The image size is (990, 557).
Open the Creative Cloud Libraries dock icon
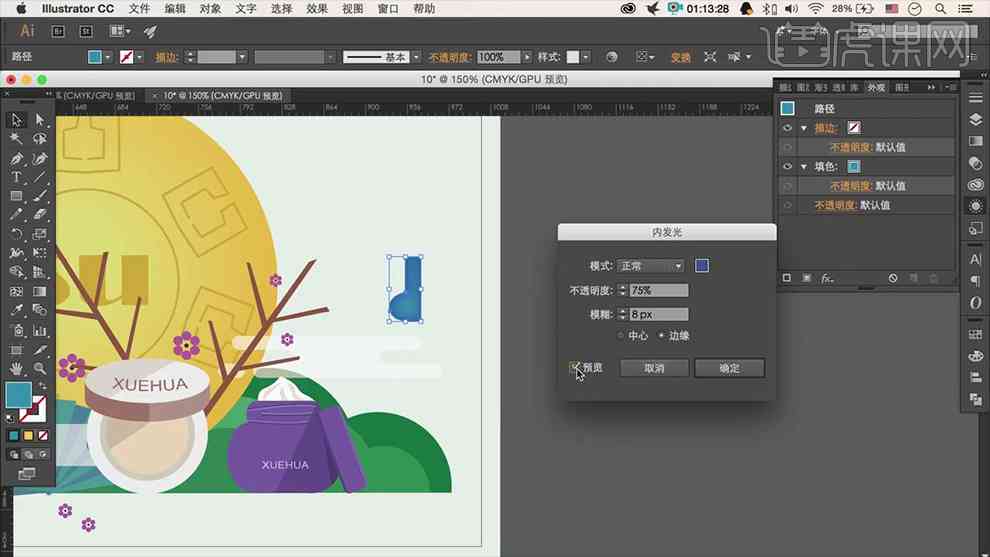point(975,184)
